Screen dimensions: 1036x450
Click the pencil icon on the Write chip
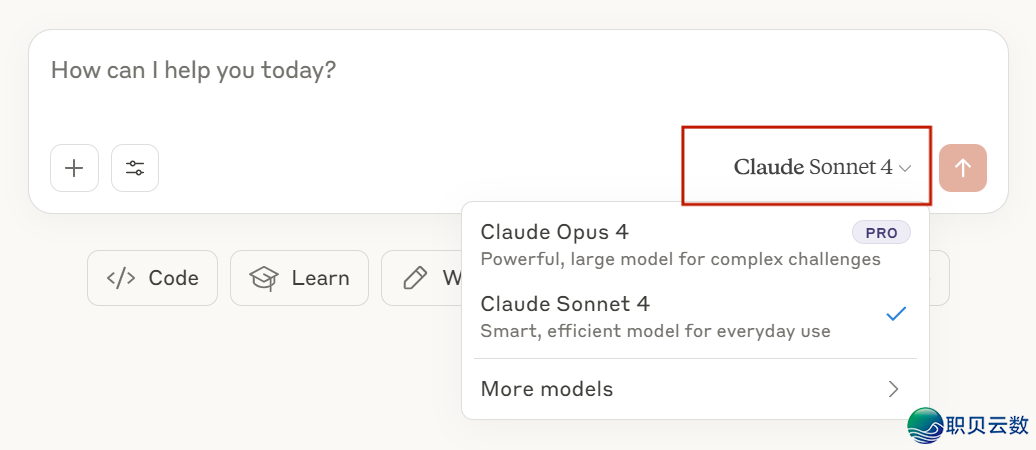pyautogui.click(x=414, y=278)
